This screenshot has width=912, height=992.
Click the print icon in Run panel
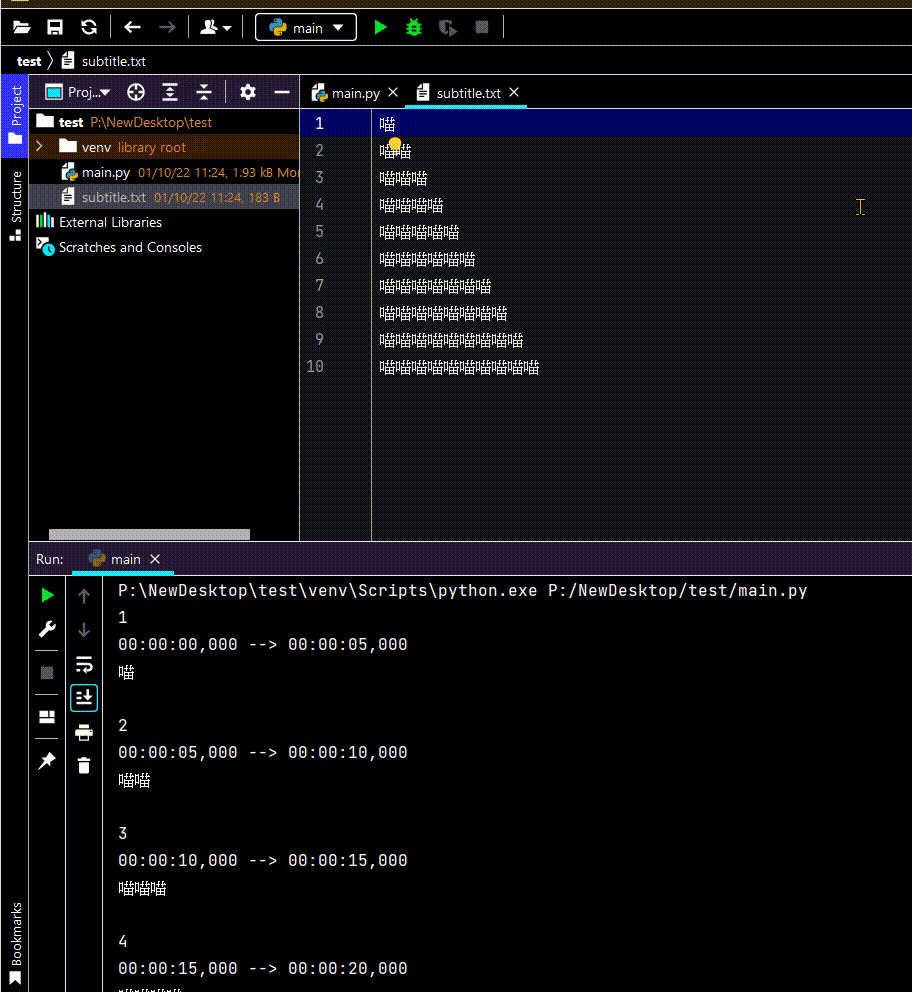pos(84,733)
